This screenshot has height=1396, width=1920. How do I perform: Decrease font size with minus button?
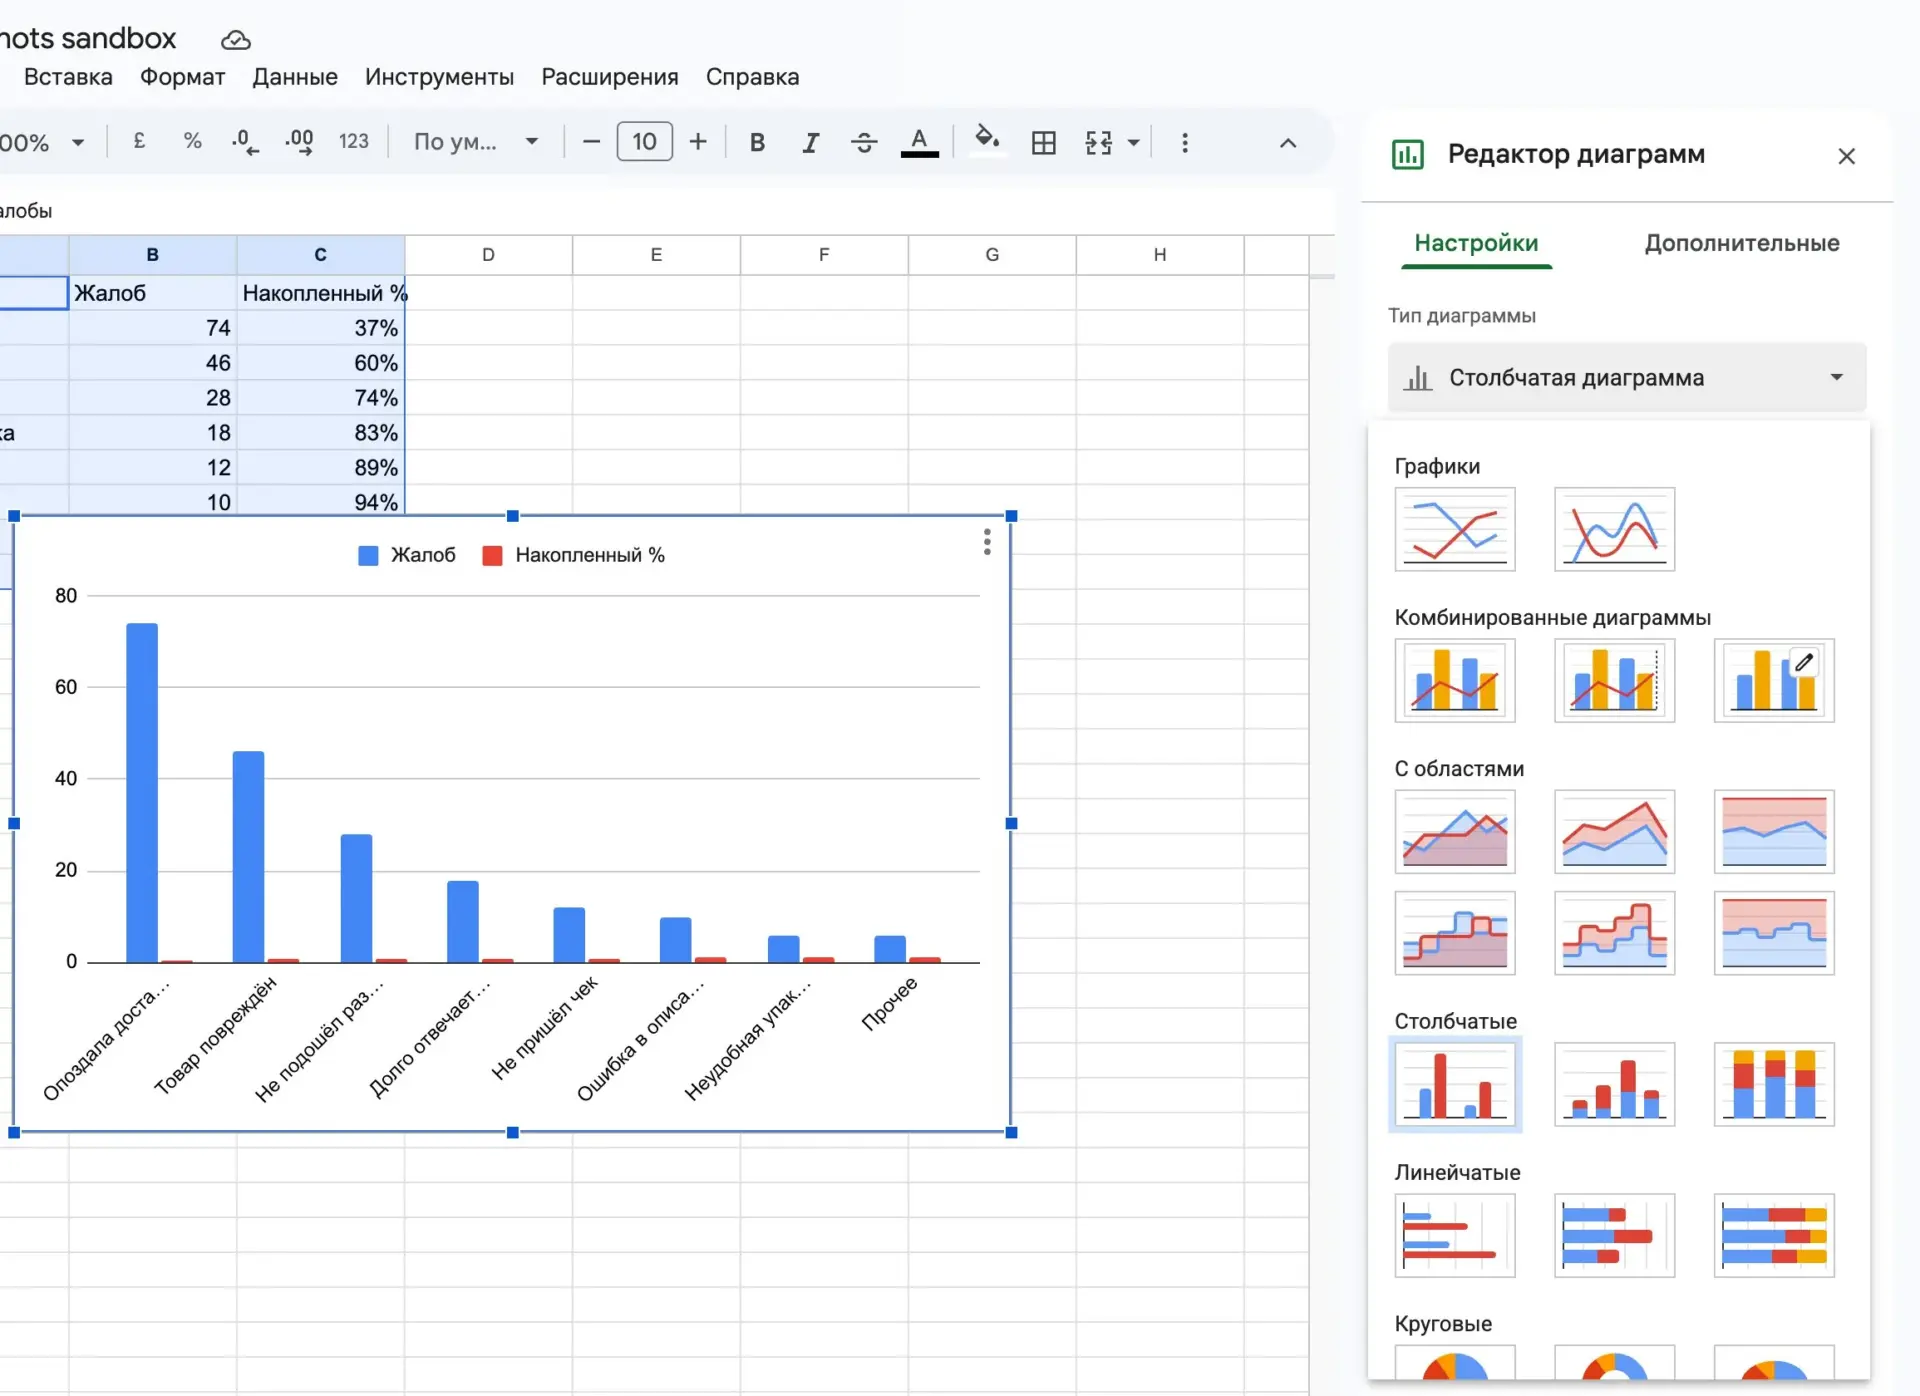point(591,142)
